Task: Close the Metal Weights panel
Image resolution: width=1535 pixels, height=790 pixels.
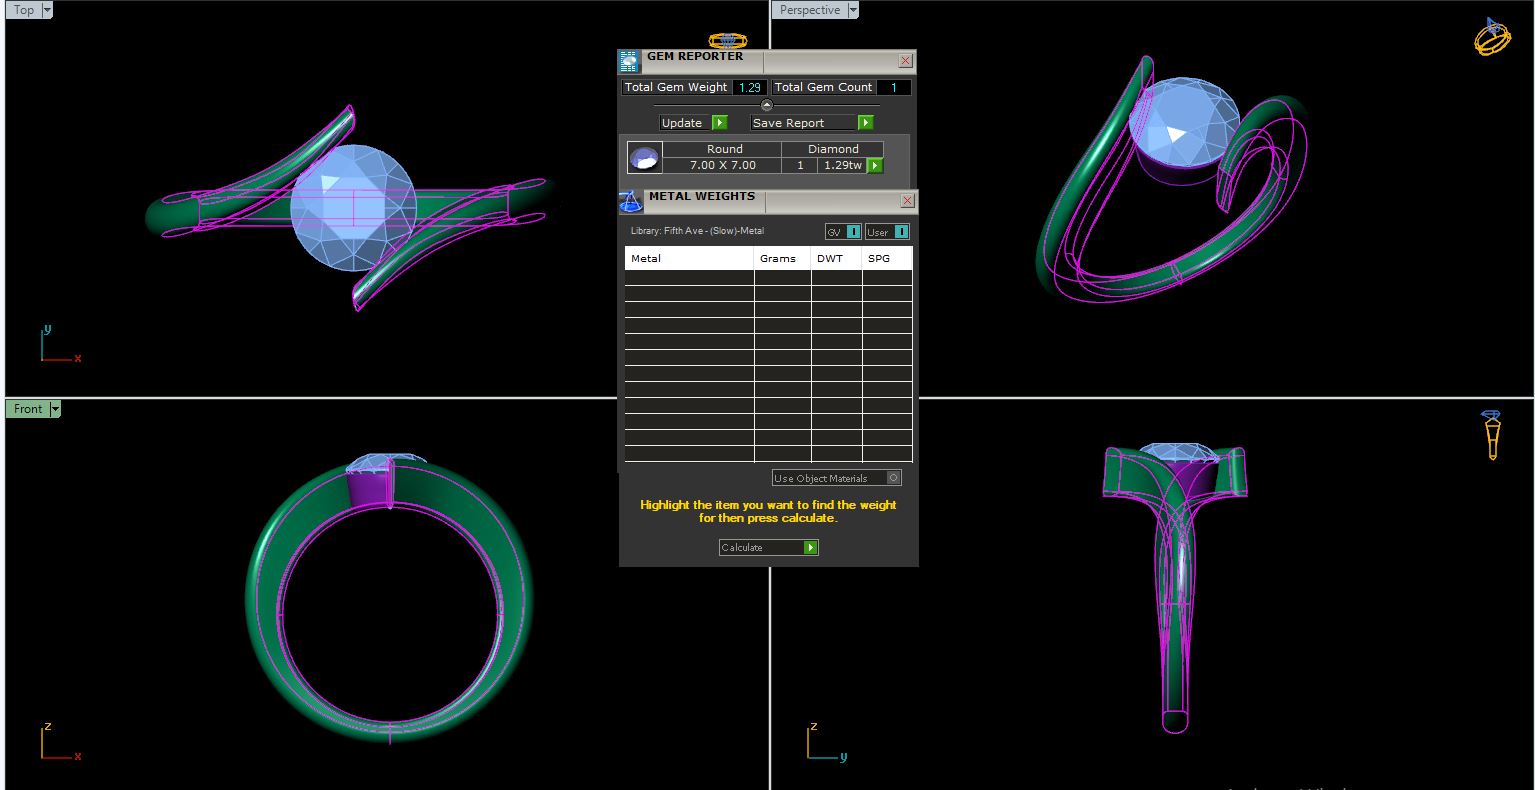Action: click(x=907, y=201)
